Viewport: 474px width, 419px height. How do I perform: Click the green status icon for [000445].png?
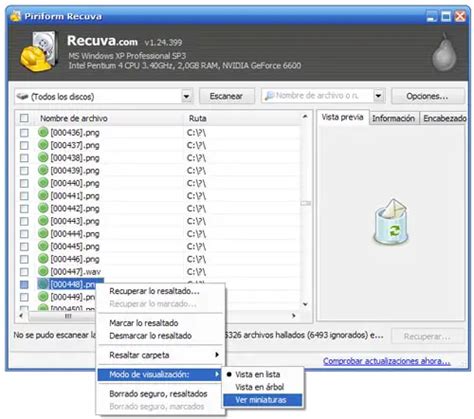point(43,246)
